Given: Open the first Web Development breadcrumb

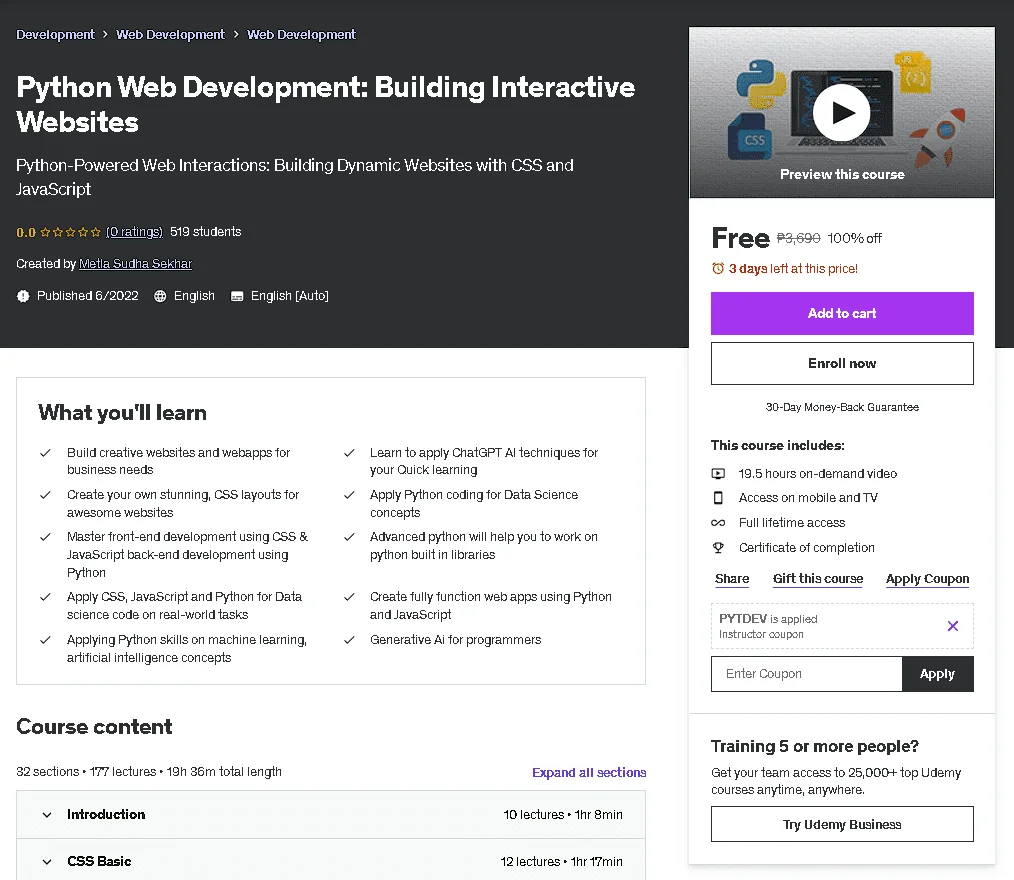Looking at the screenshot, I should (171, 34).
